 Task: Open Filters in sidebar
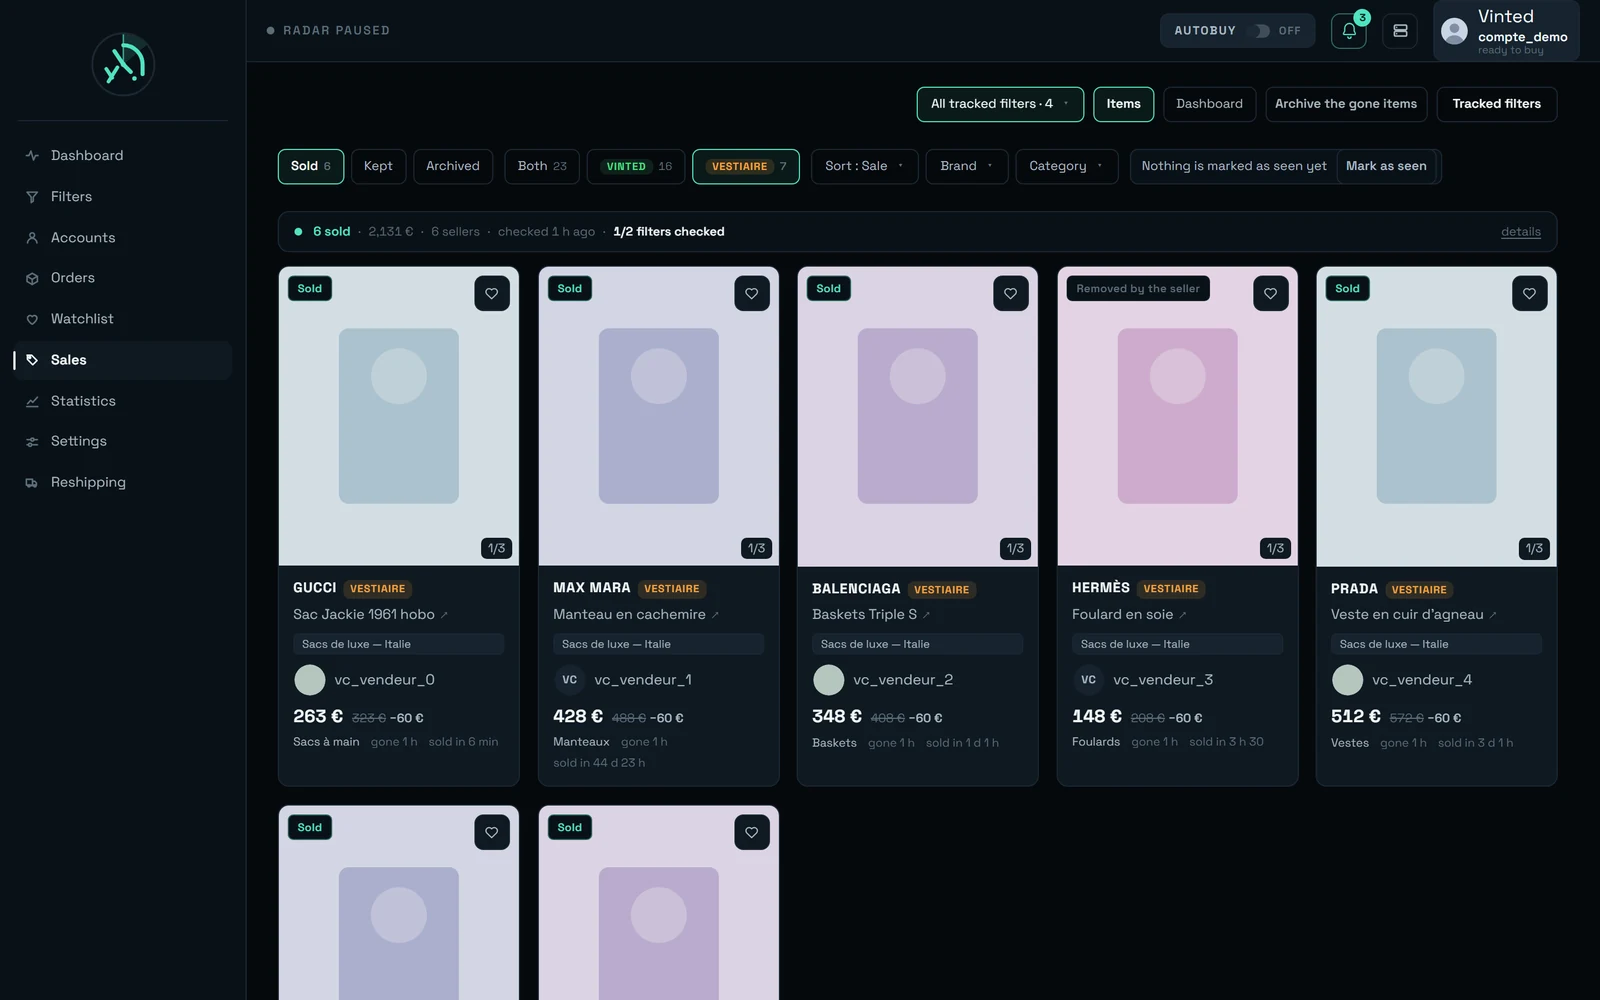[x=123, y=197]
